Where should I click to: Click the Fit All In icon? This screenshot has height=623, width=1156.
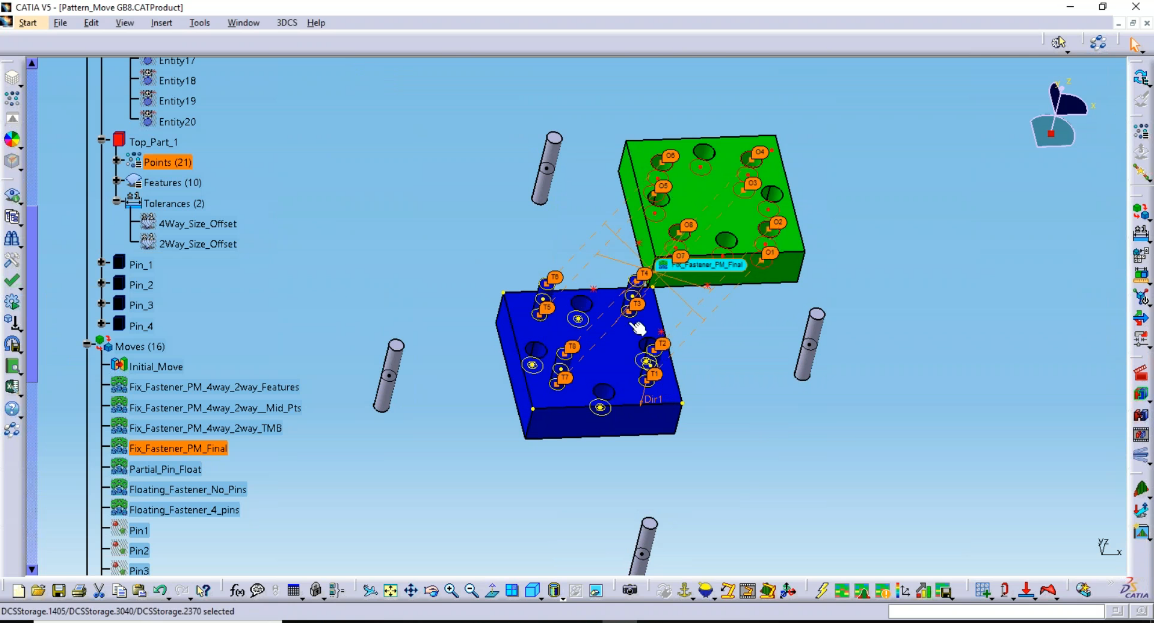click(390, 589)
